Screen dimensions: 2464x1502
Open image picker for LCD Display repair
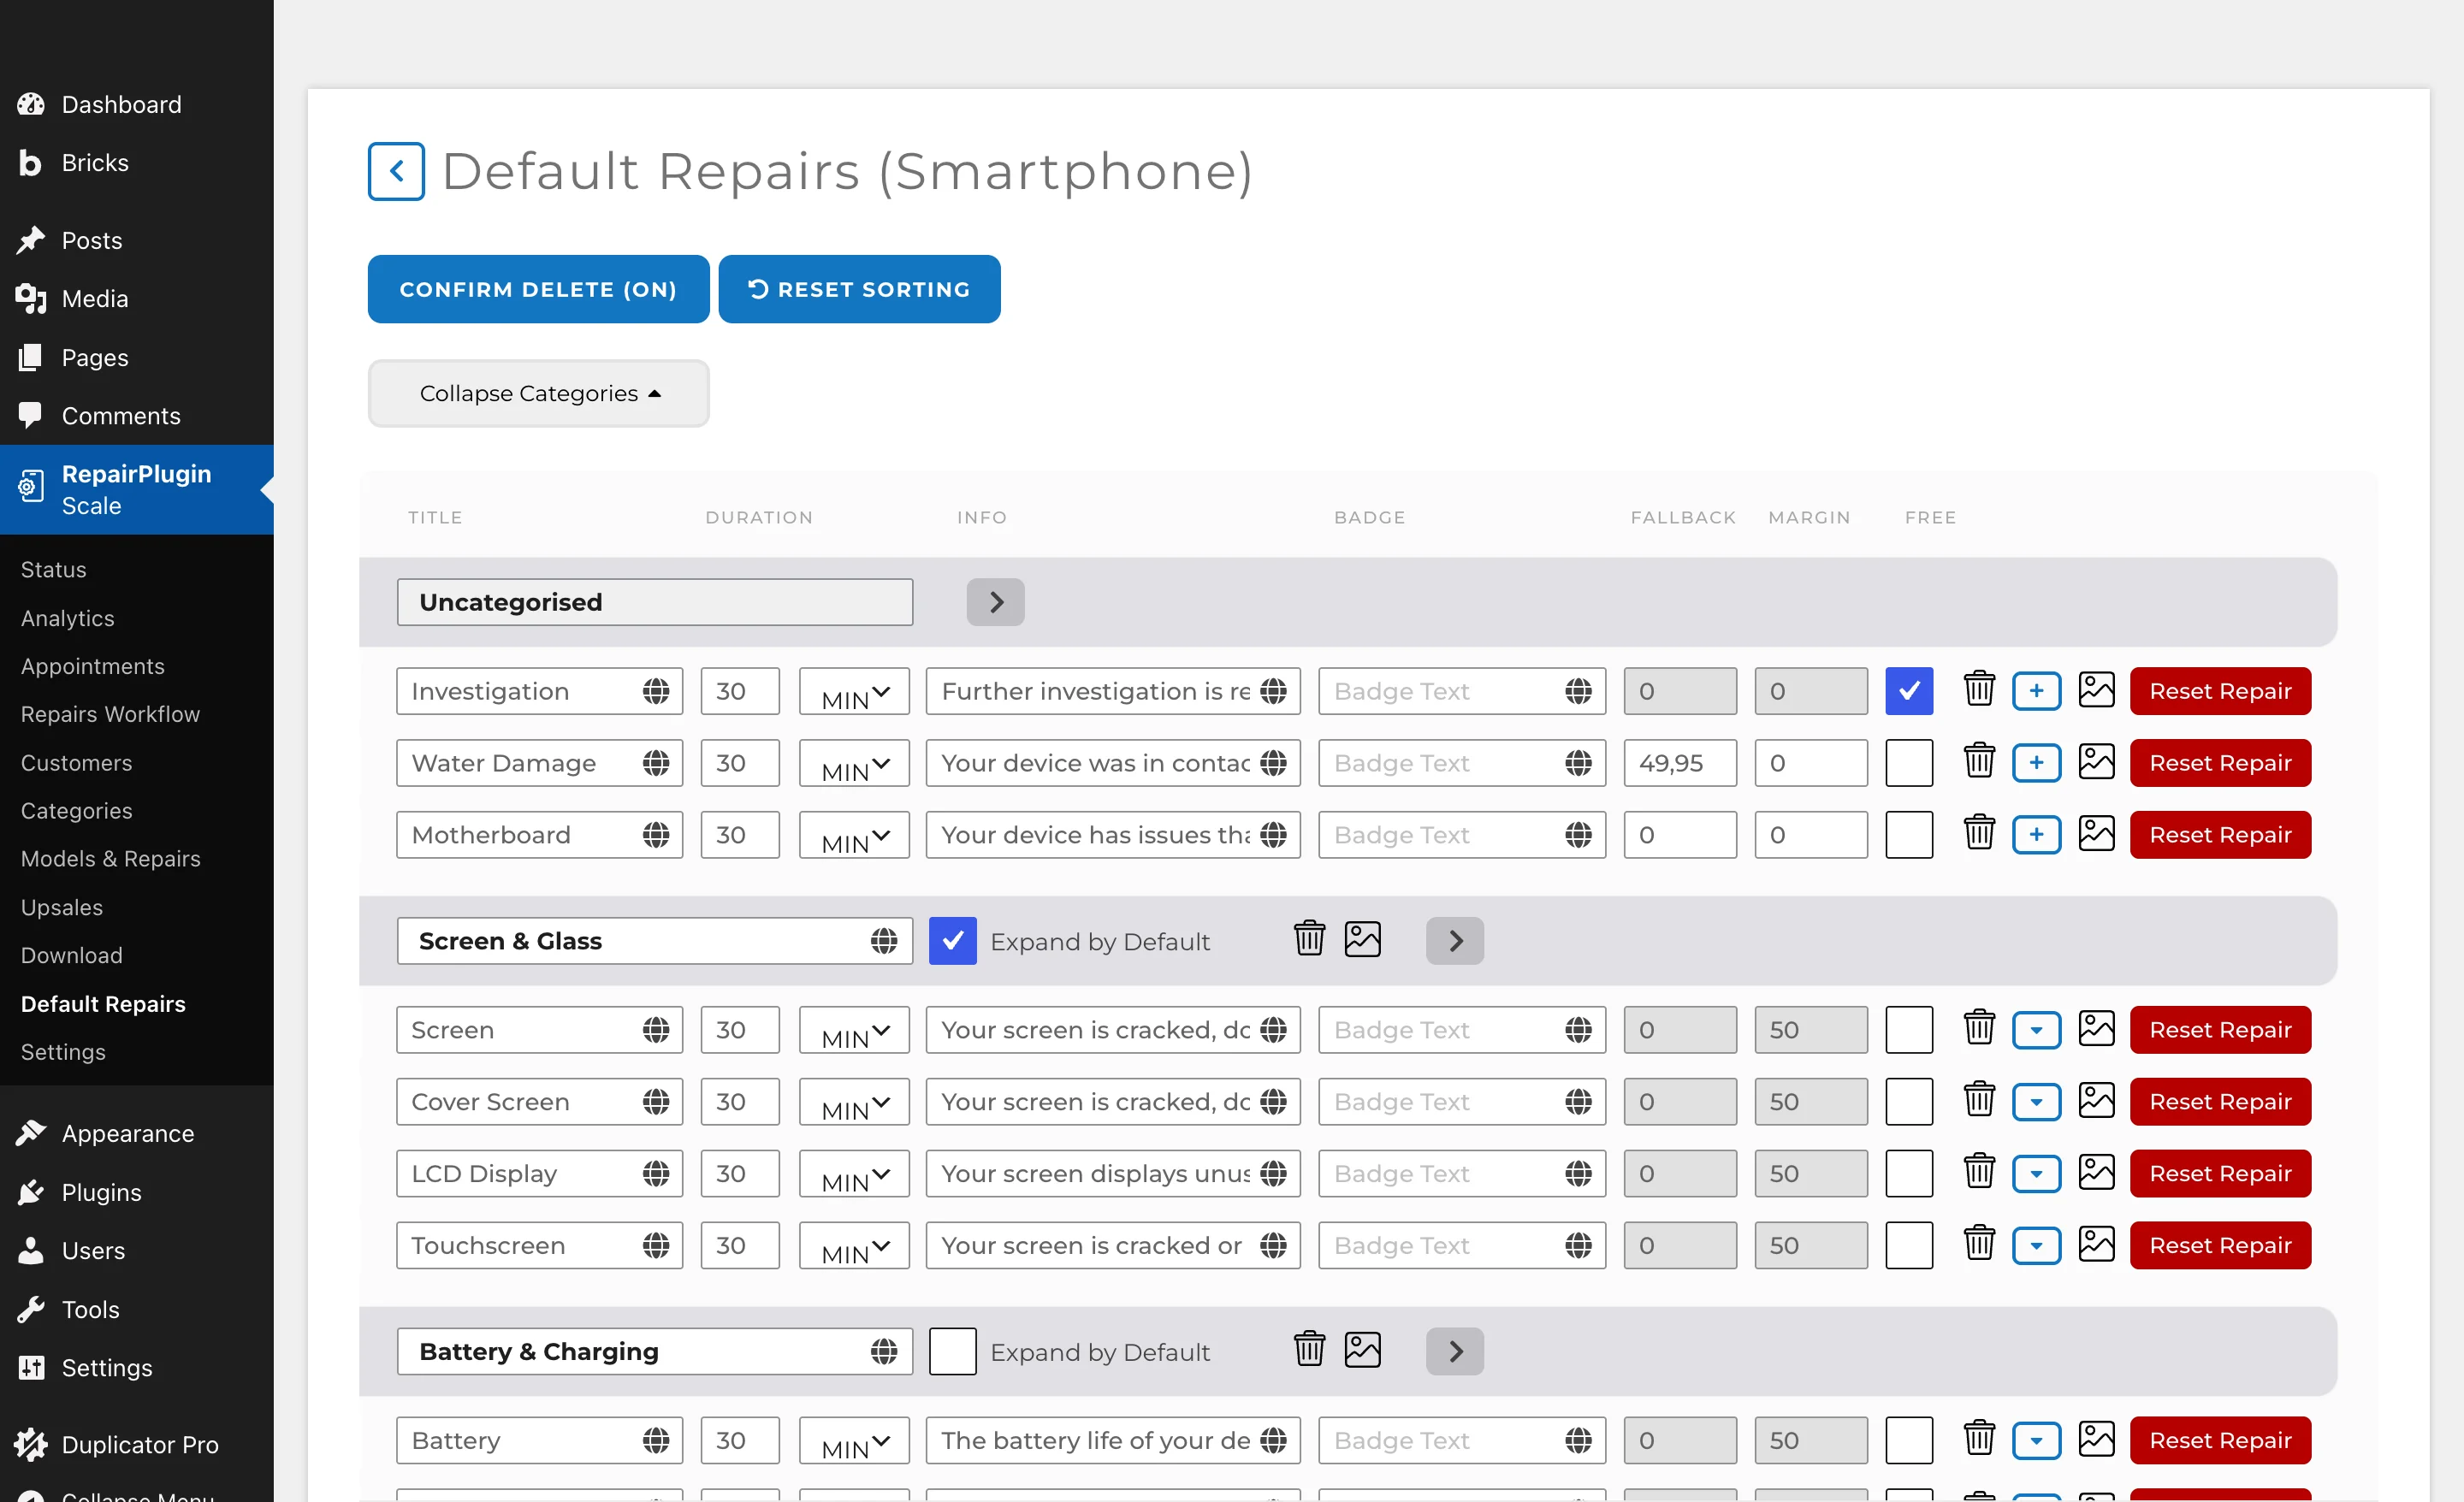pyautogui.click(x=2096, y=1173)
